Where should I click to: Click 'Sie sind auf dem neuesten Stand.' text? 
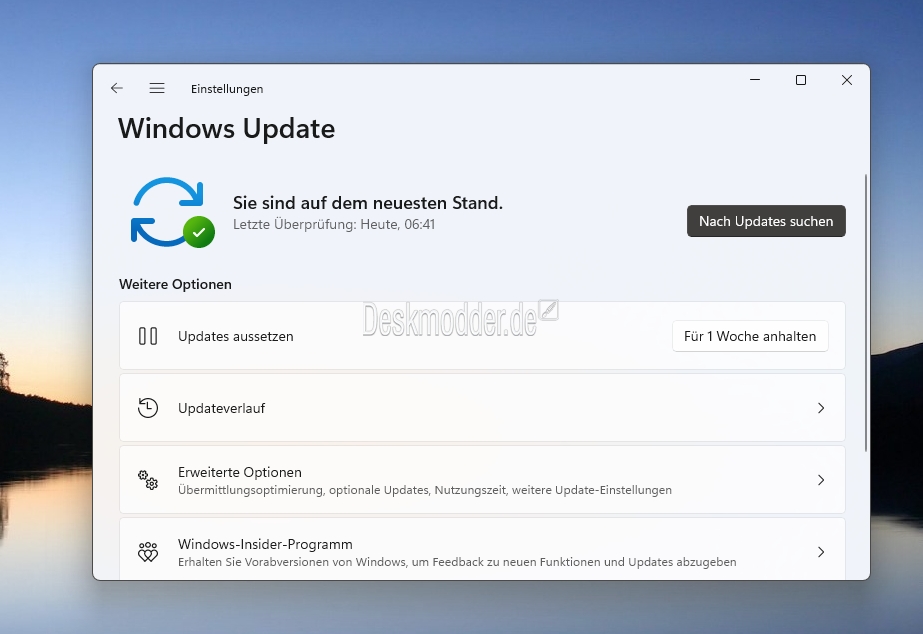(368, 203)
